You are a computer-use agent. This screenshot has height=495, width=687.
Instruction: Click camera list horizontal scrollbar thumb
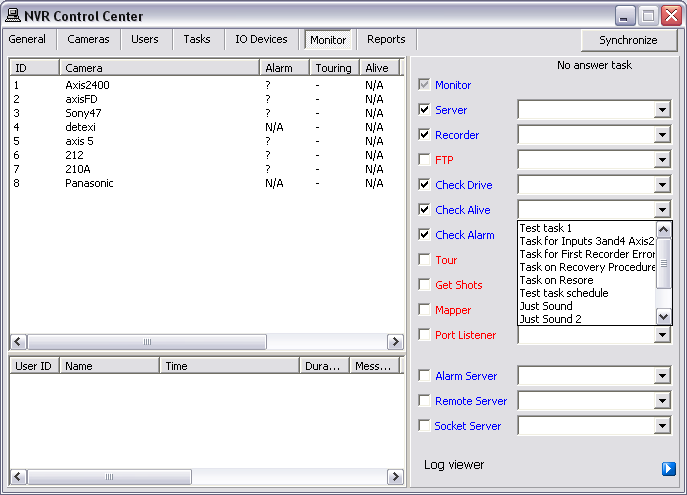[x=147, y=341]
